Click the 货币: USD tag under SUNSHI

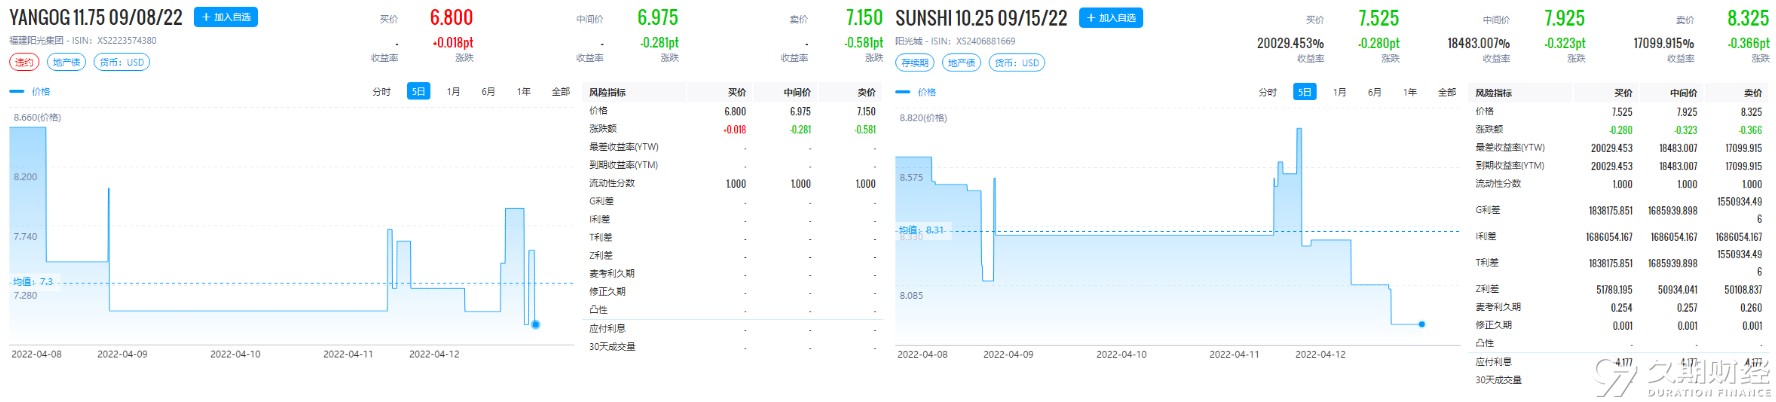1017,63
